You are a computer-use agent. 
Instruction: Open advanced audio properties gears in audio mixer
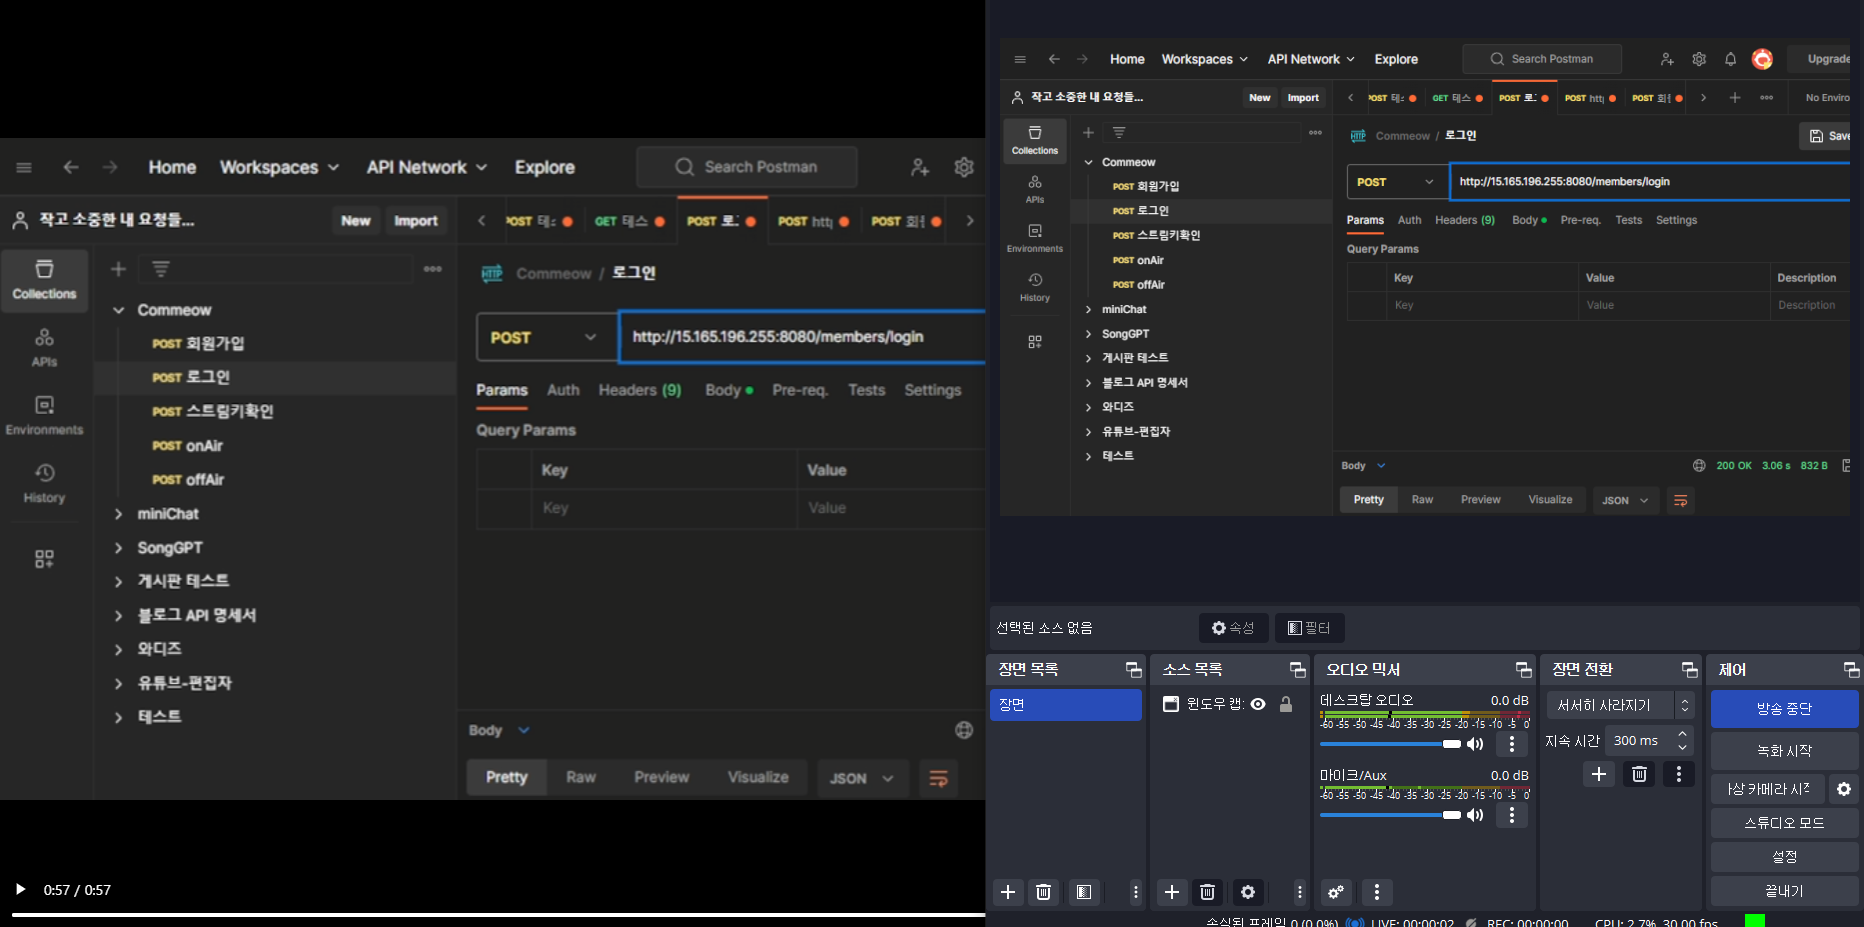[1336, 892]
